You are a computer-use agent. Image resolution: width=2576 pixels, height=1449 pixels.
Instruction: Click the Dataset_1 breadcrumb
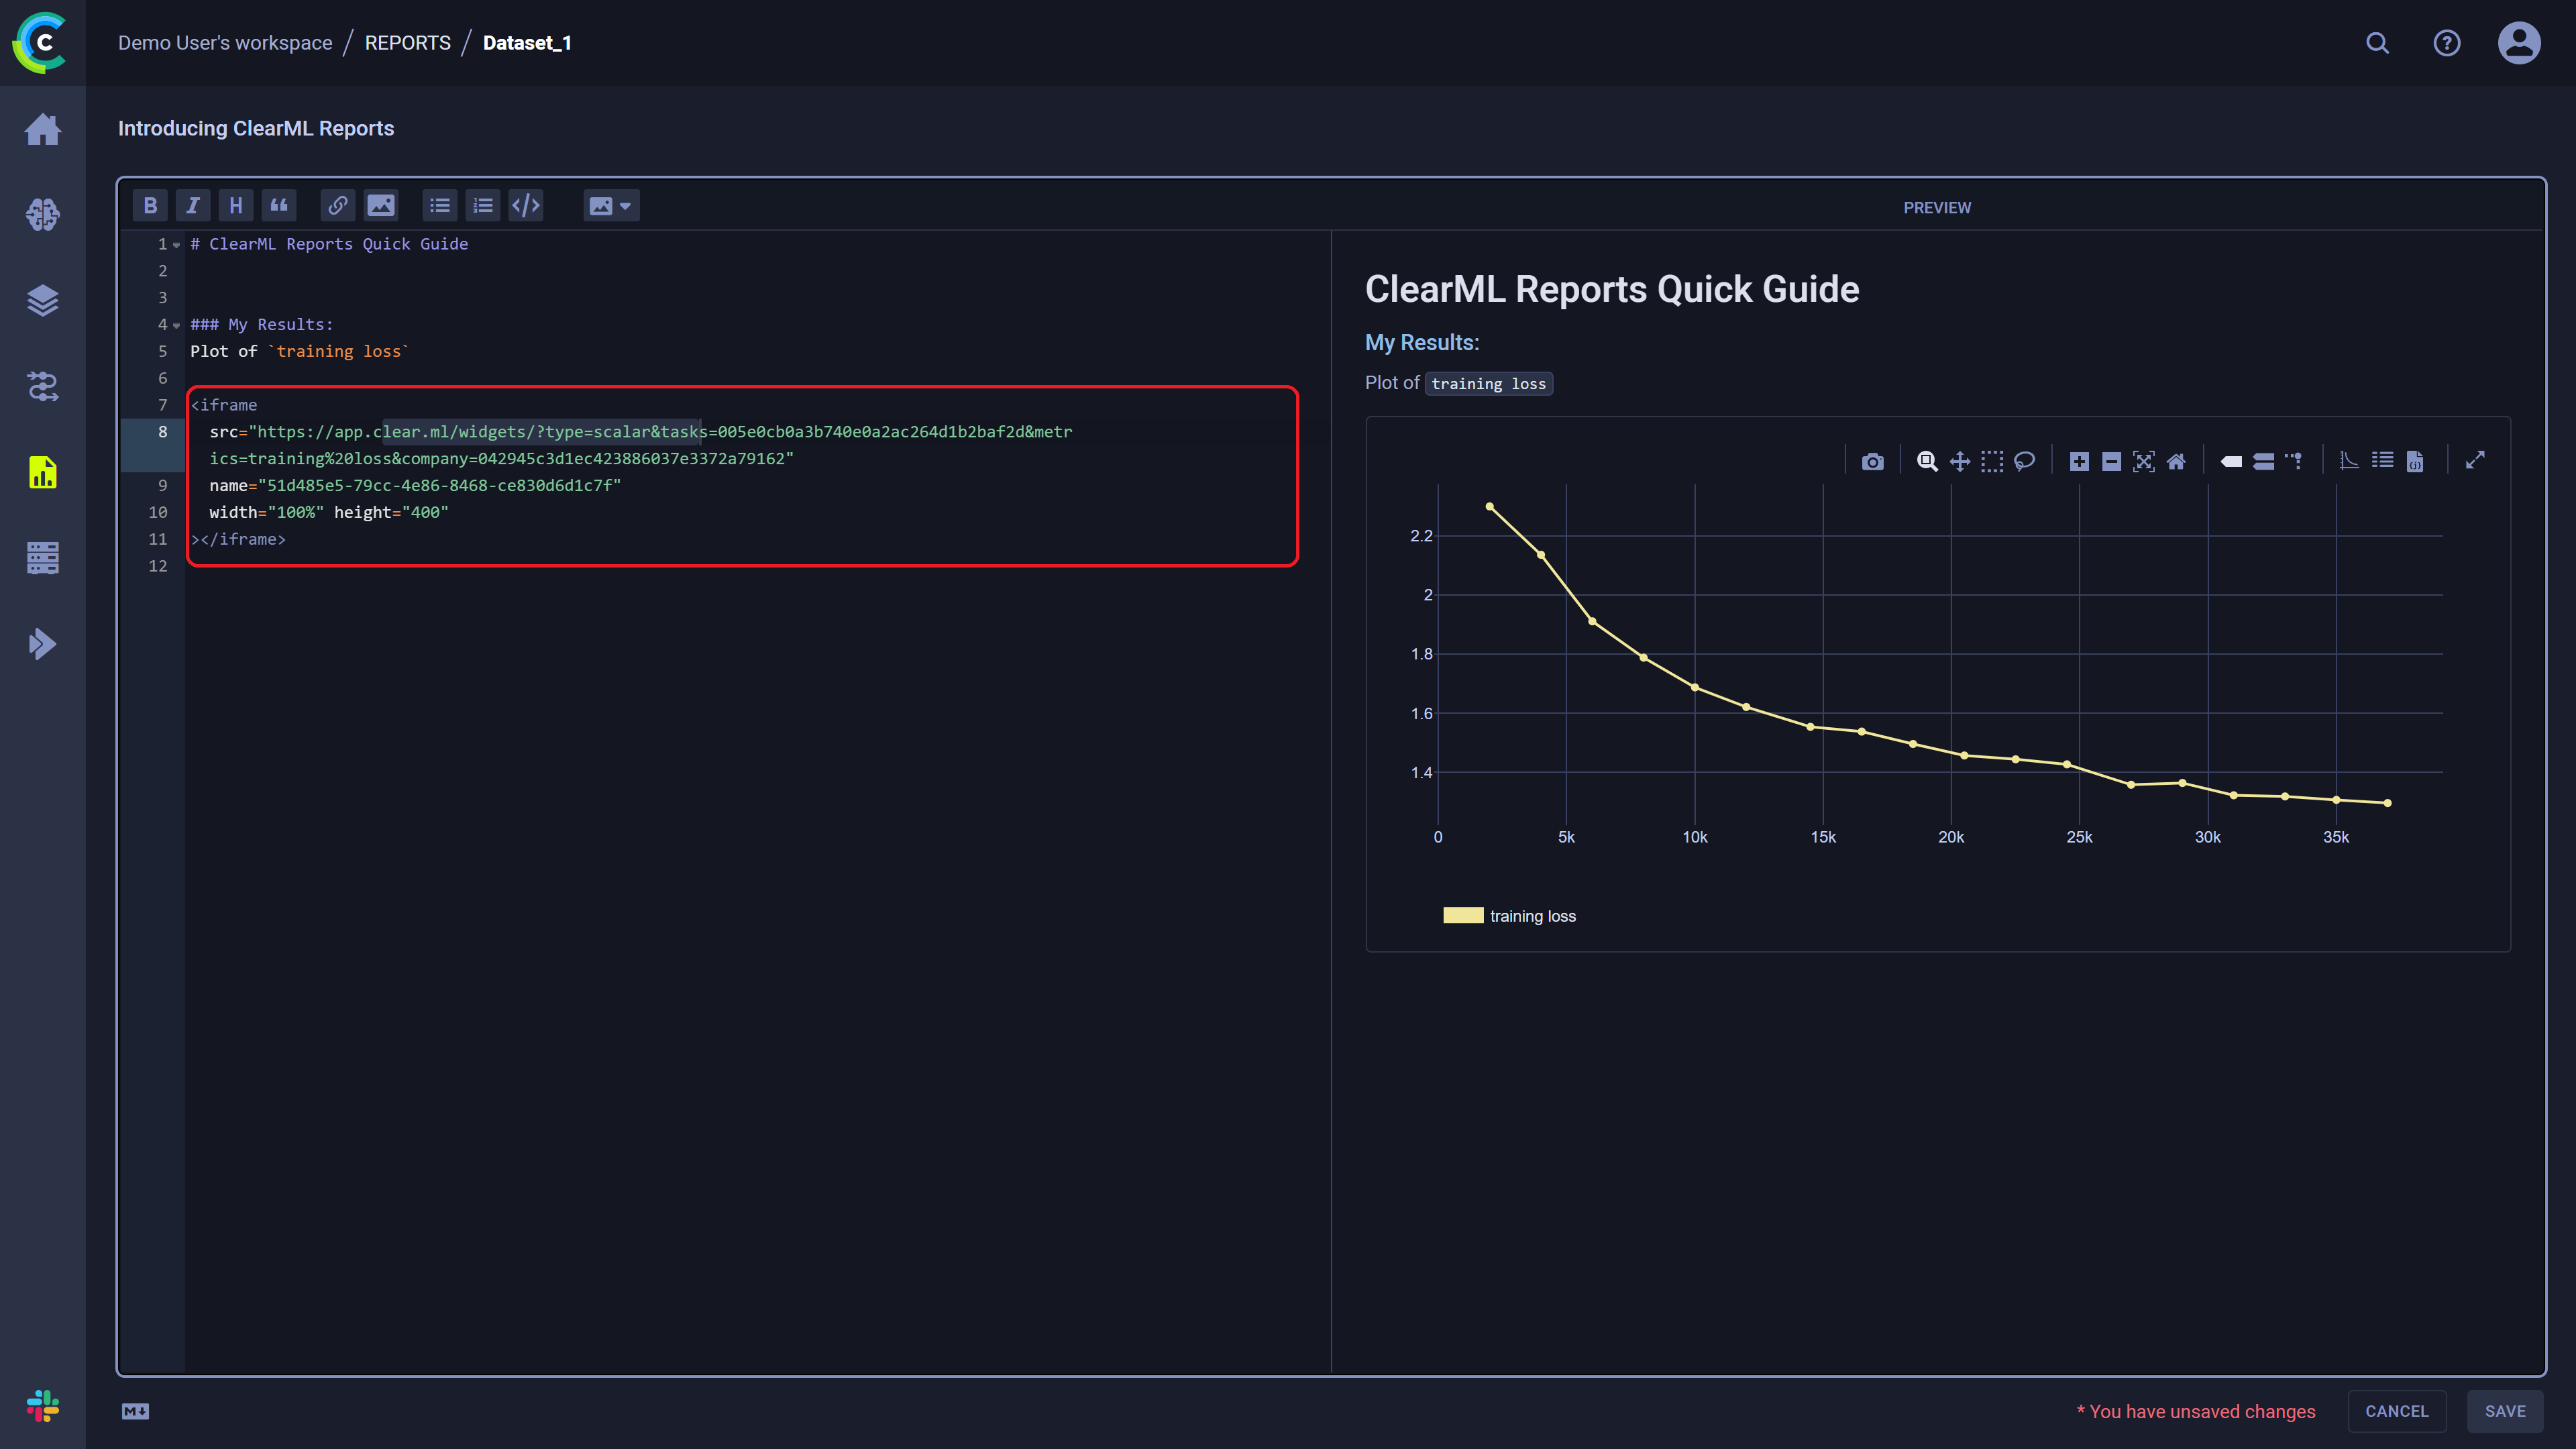(x=527, y=43)
